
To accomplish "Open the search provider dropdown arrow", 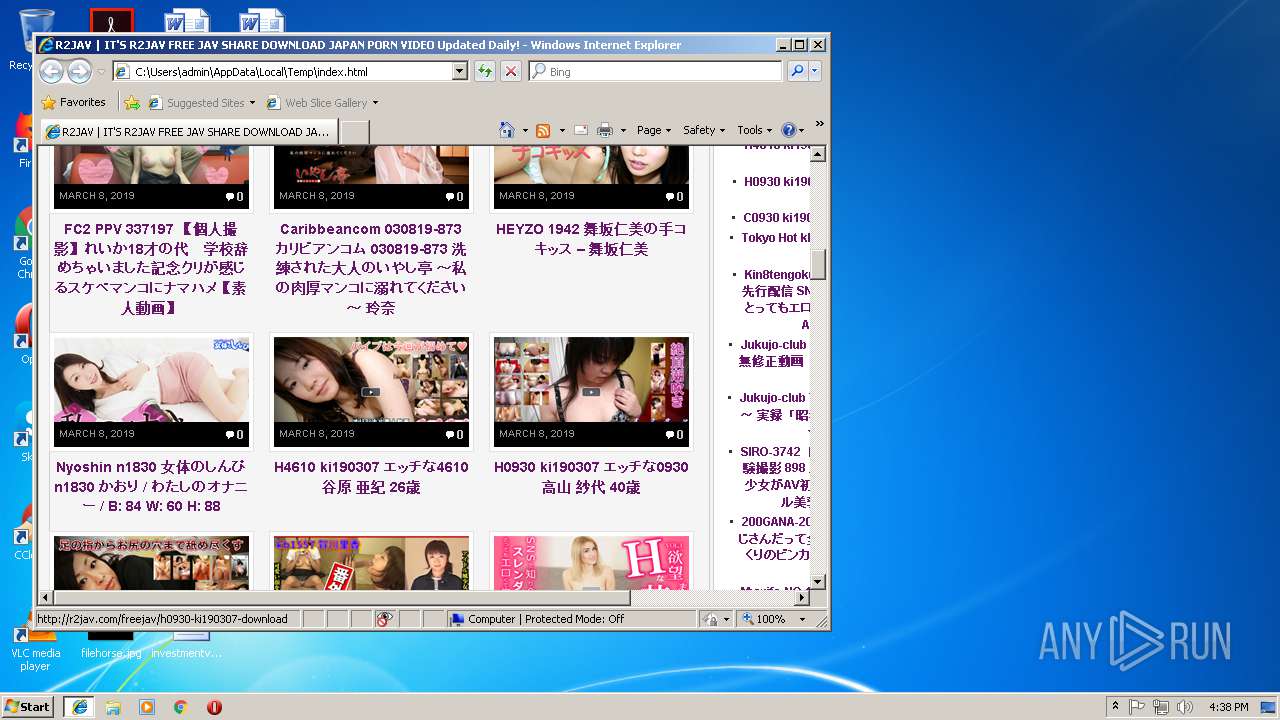I will pyautogui.click(x=815, y=71).
